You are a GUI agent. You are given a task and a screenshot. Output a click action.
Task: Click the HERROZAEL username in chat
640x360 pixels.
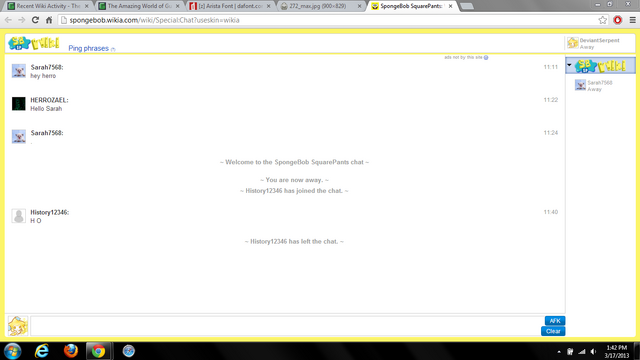(x=49, y=100)
